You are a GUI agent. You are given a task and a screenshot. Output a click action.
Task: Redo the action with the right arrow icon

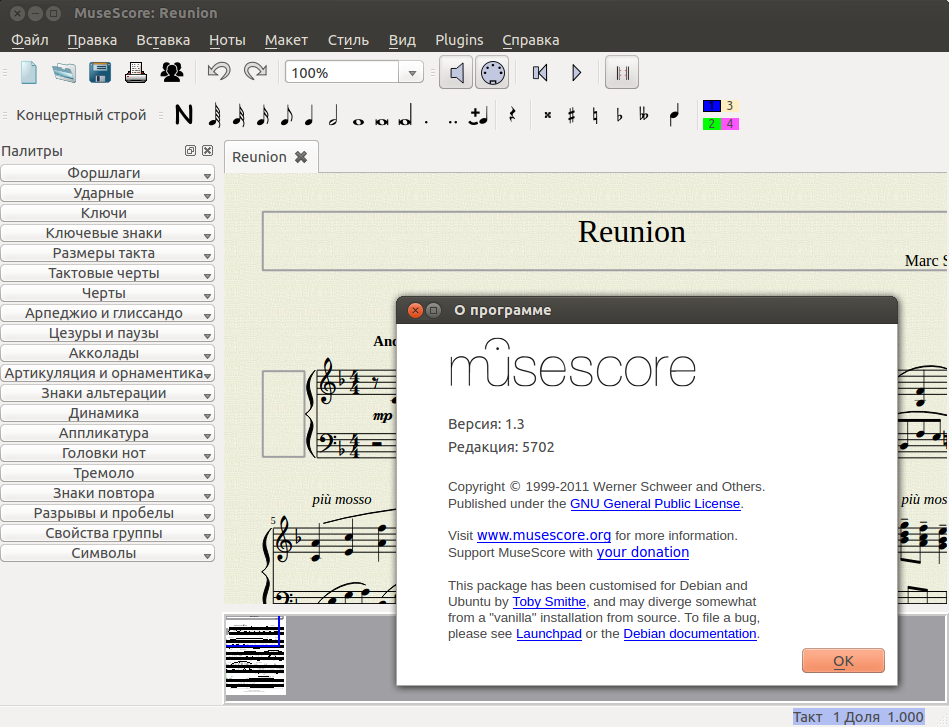tap(255, 72)
